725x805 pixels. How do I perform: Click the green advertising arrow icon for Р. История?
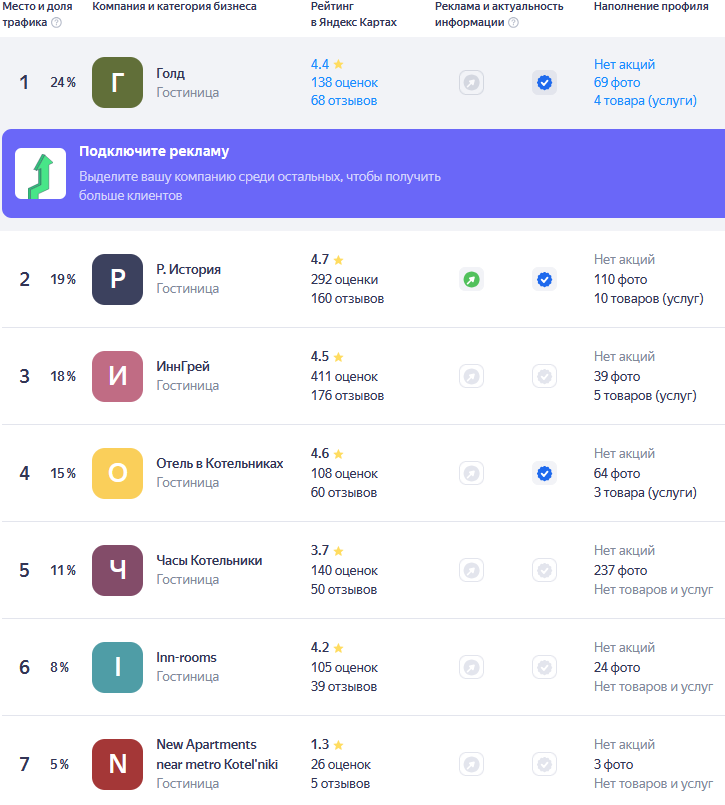[471, 279]
